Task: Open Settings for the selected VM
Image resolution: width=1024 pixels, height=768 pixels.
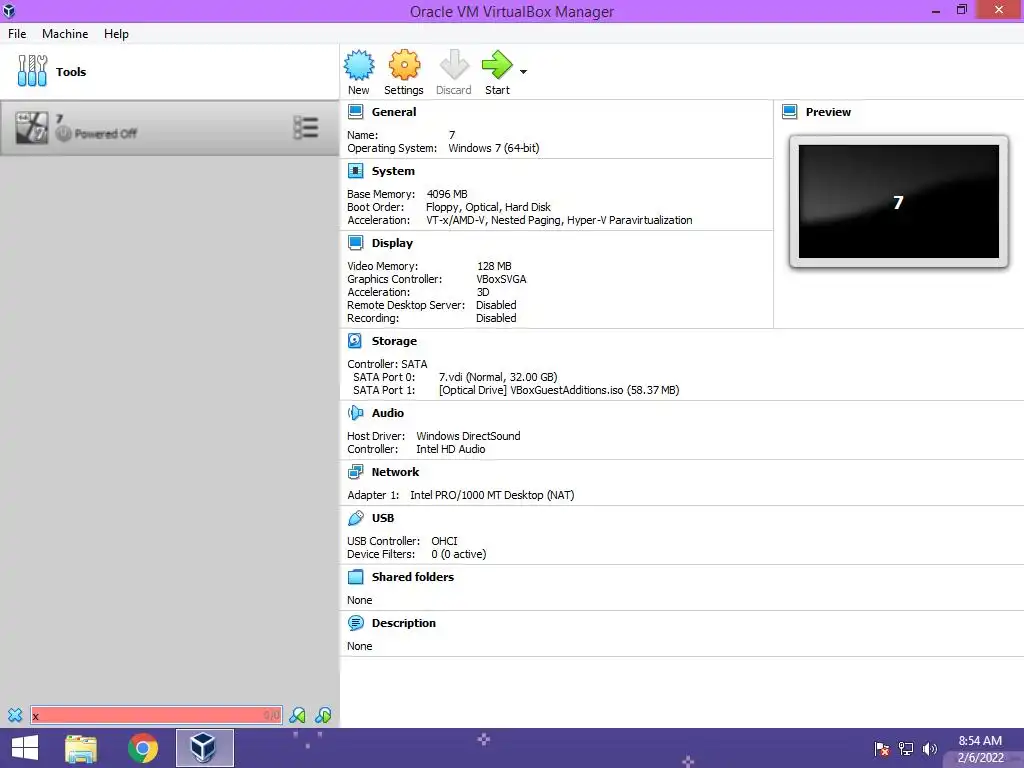Action: coord(404,72)
